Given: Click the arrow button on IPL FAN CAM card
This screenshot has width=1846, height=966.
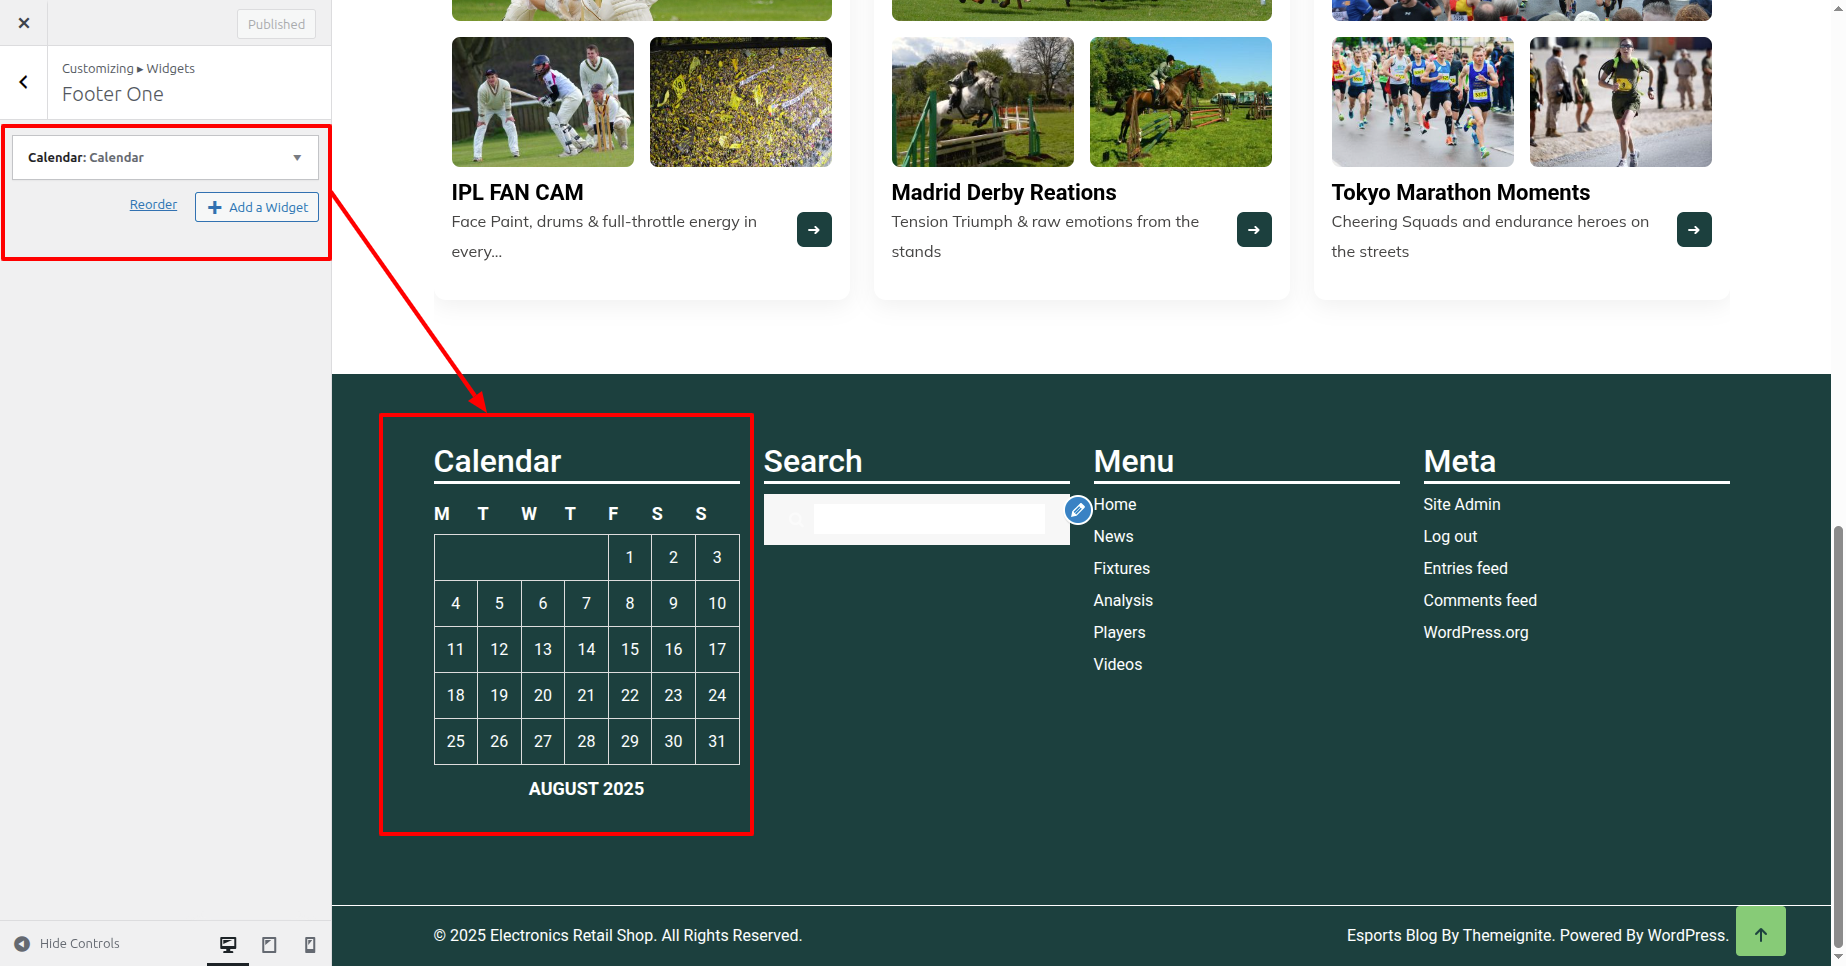Looking at the screenshot, I should click(814, 230).
